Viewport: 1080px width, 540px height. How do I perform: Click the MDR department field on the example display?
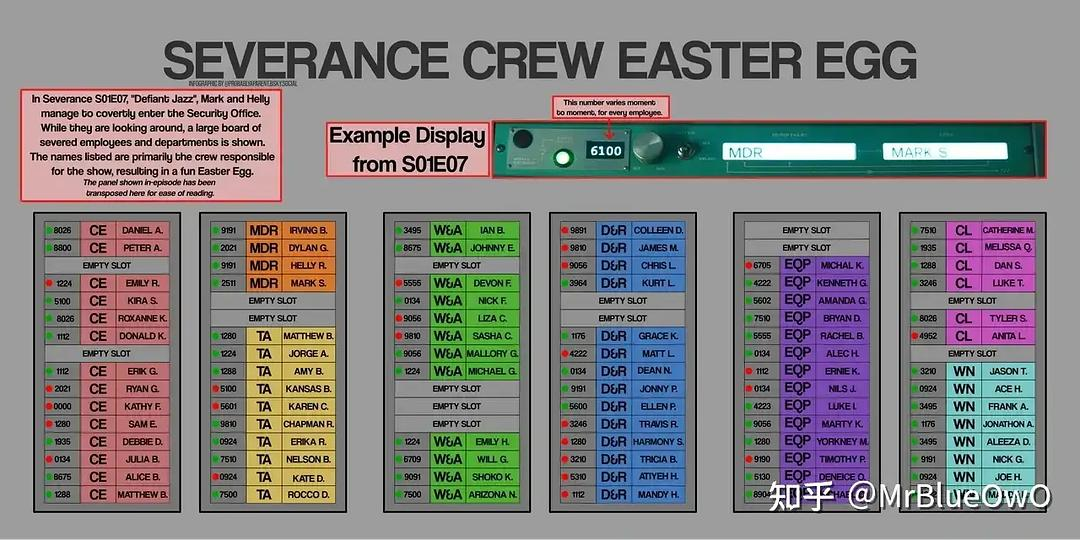point(789,152)
